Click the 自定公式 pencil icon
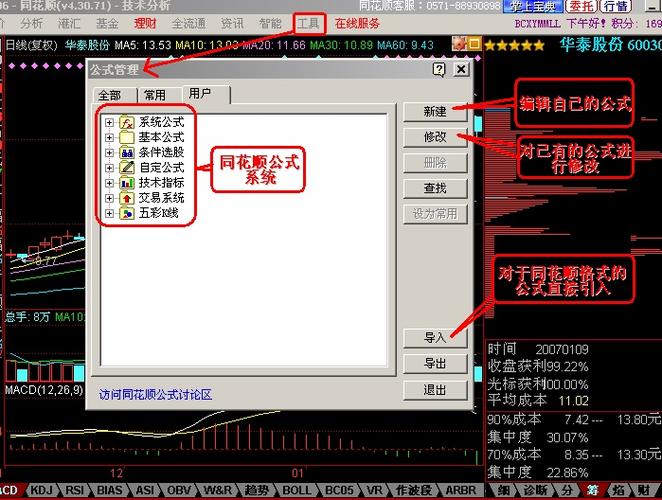This screenshot has width=662, height=500. (x=127, y=168)
